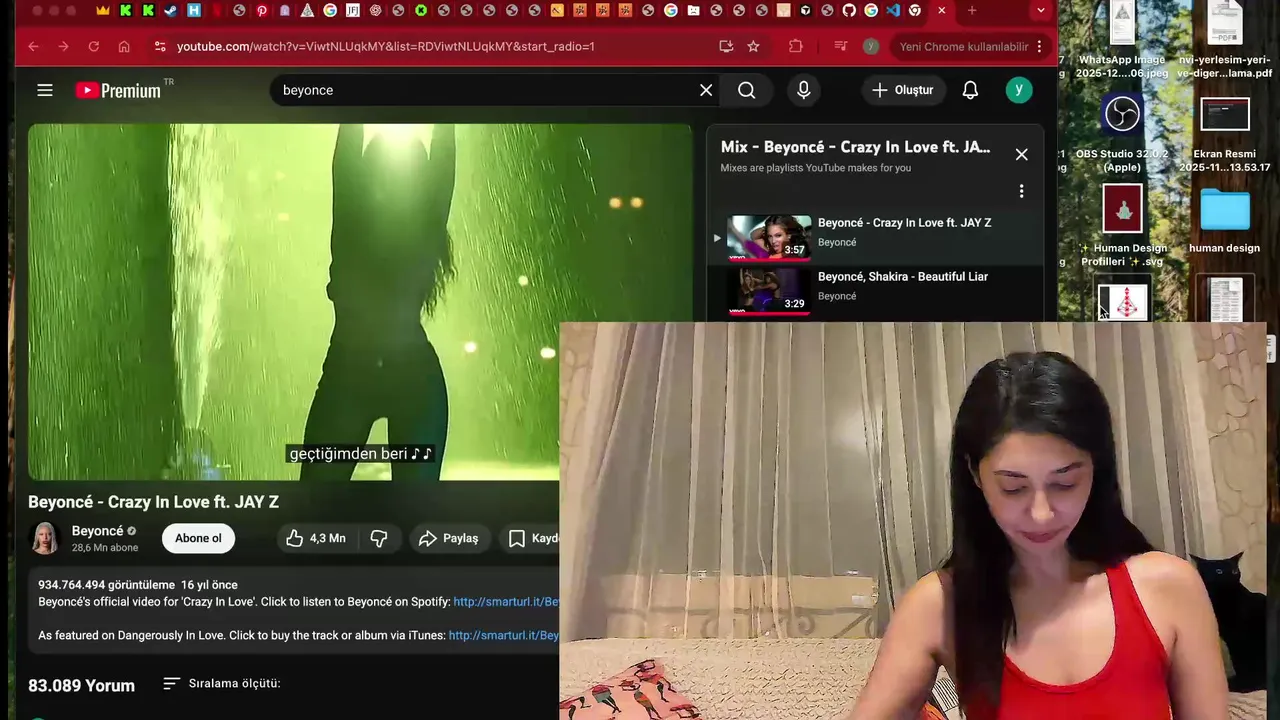Share the video via Paylaş
Image resolution: width=1280 pixels, height=720 pixels.
(x=449, y=538)
